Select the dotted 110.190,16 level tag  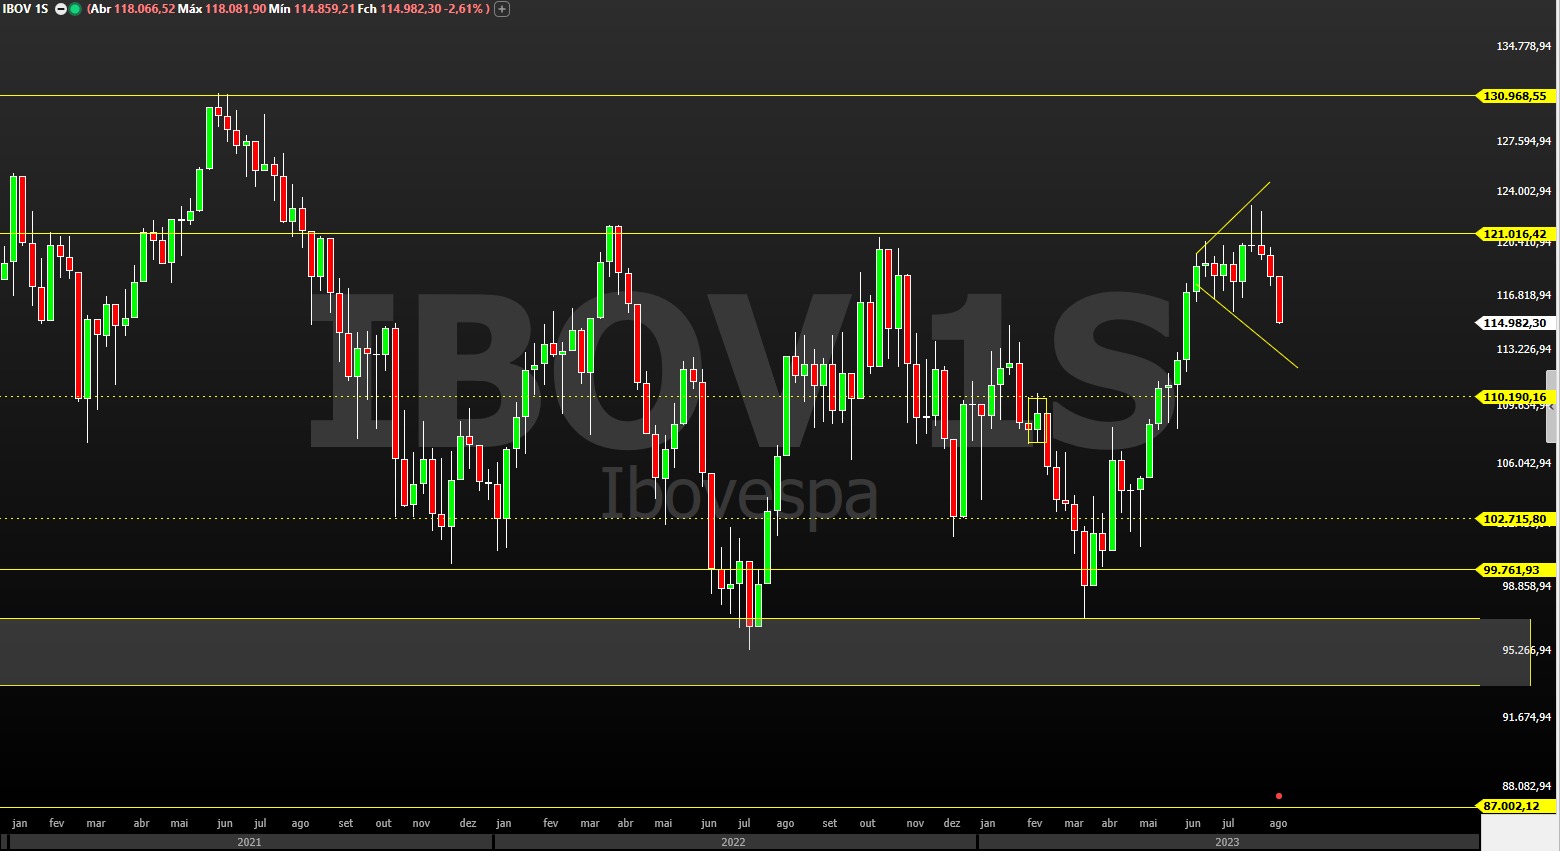coord(1513,397)
